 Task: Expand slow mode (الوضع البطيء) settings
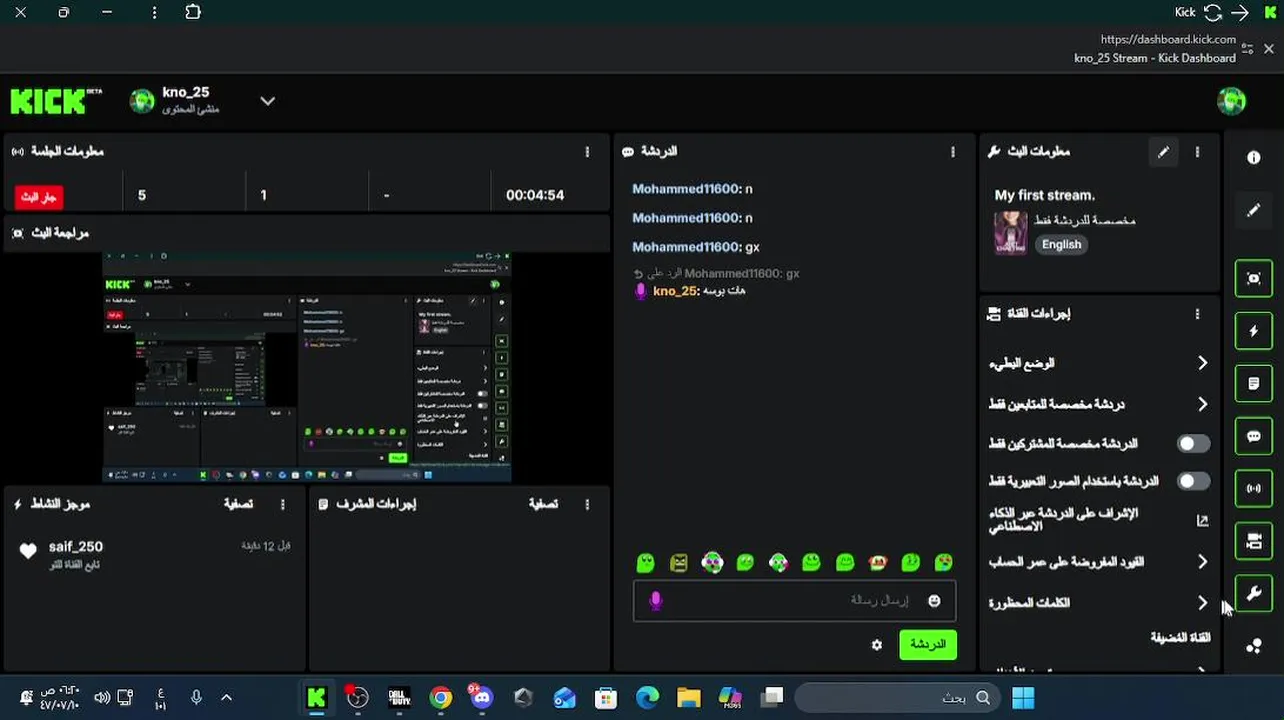1202,363
